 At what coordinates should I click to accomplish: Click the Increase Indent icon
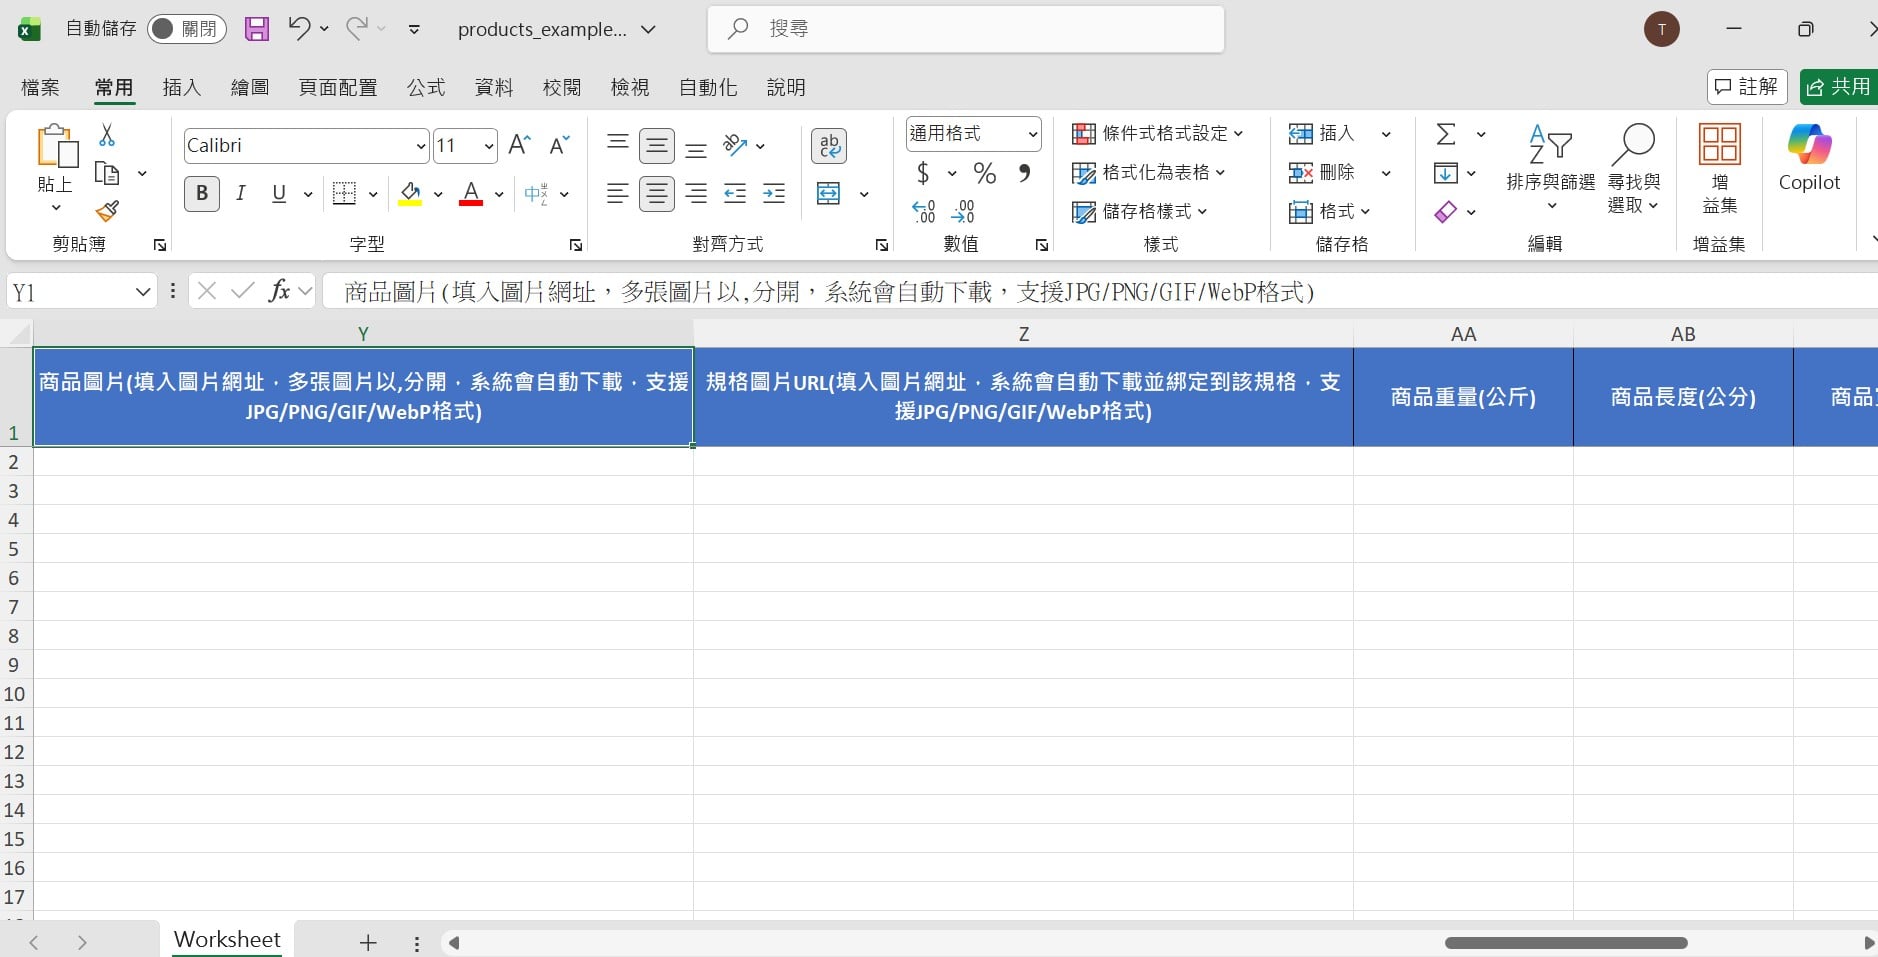click(x=774, y=194)
